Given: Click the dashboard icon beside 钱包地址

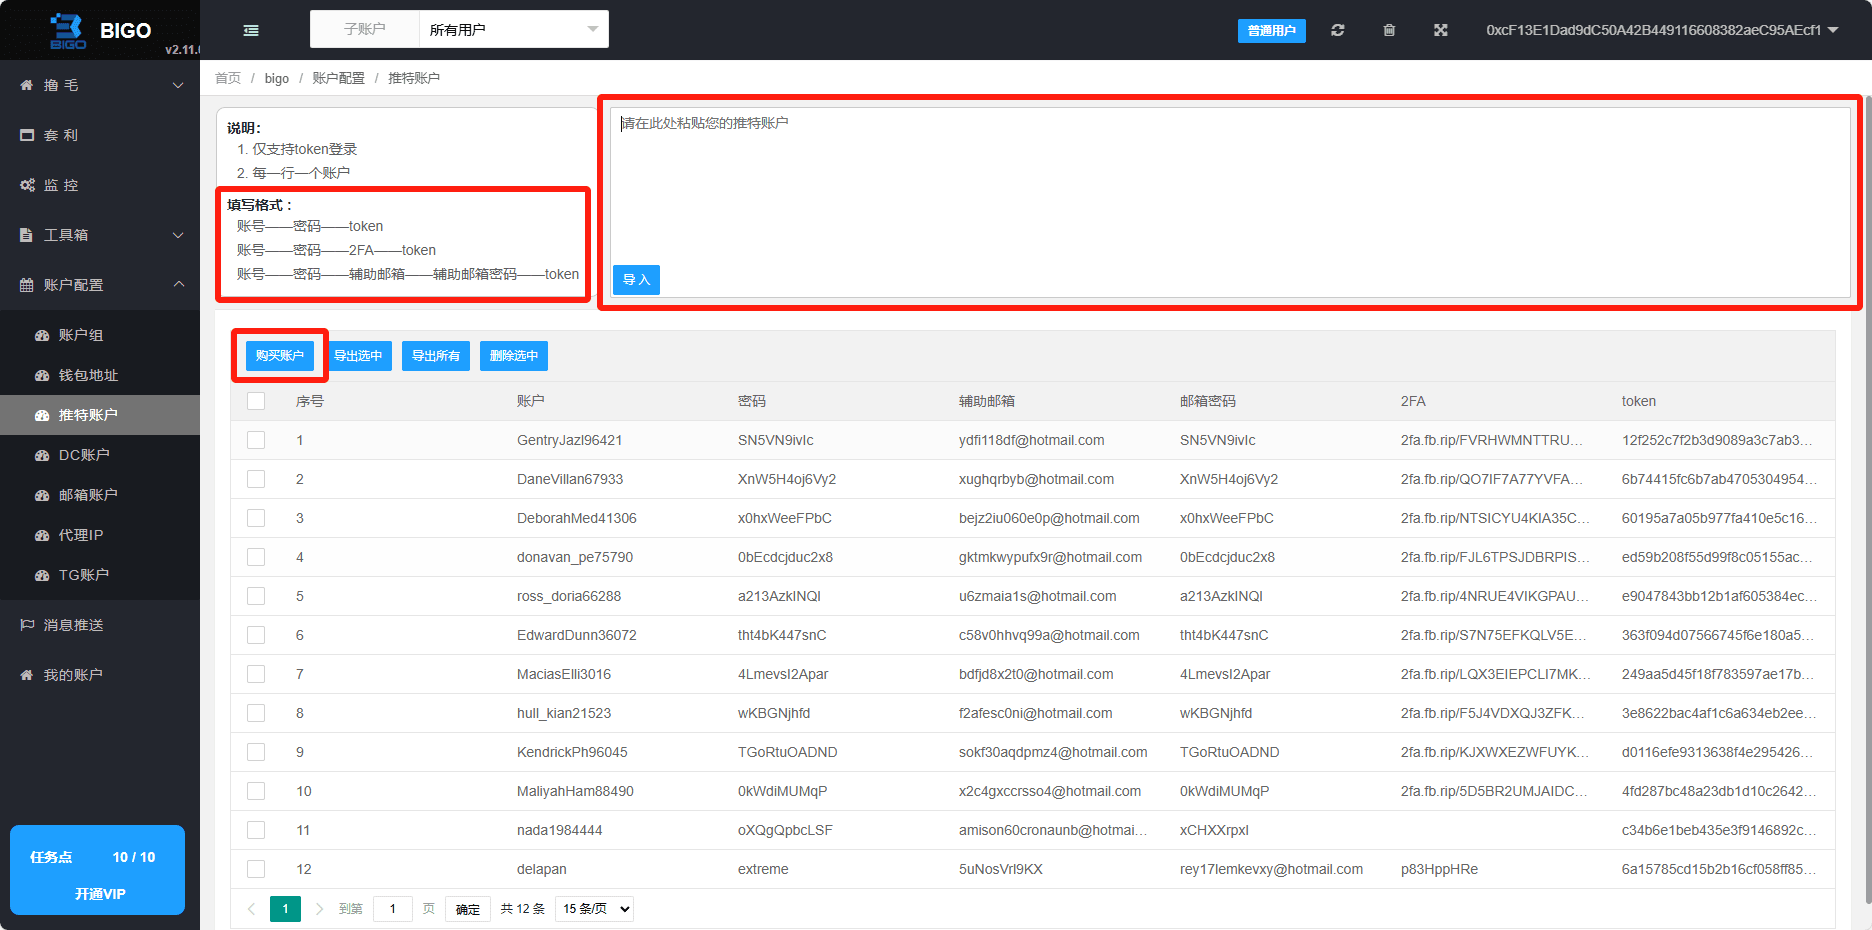Looking at the screenshot, I should (x=42, y=376).
